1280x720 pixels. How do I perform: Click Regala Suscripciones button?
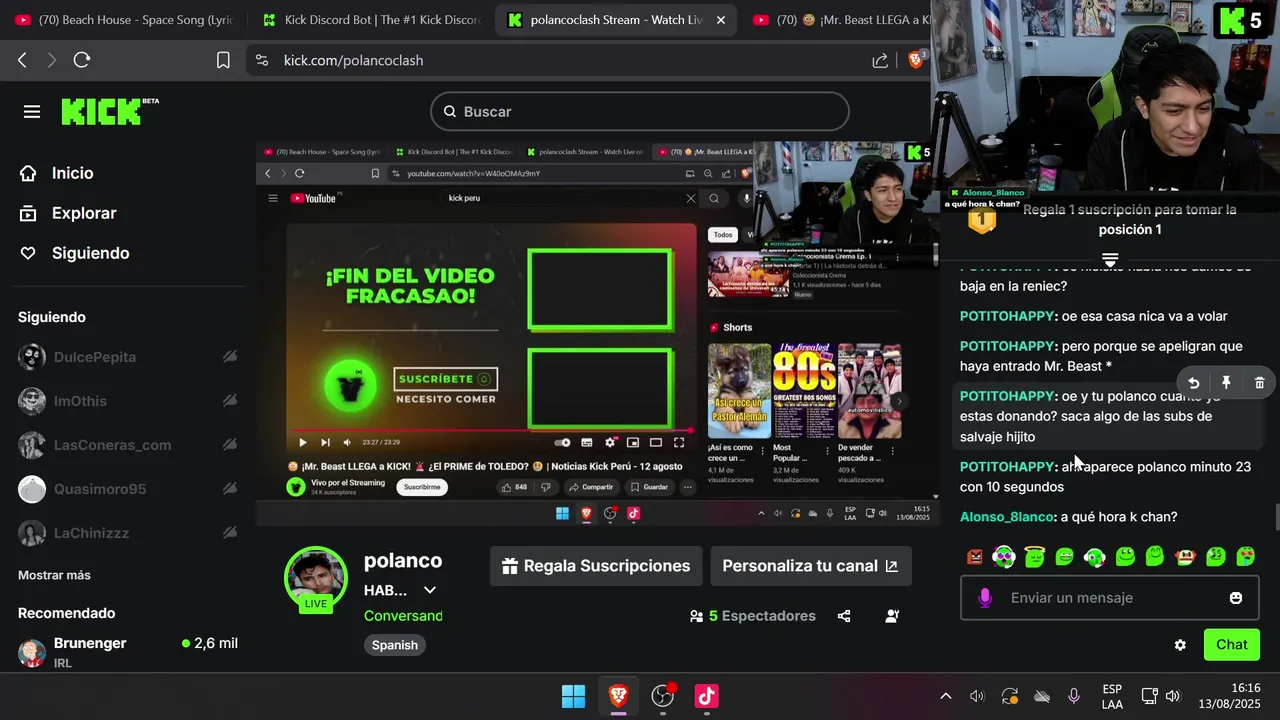coord(596,566)
